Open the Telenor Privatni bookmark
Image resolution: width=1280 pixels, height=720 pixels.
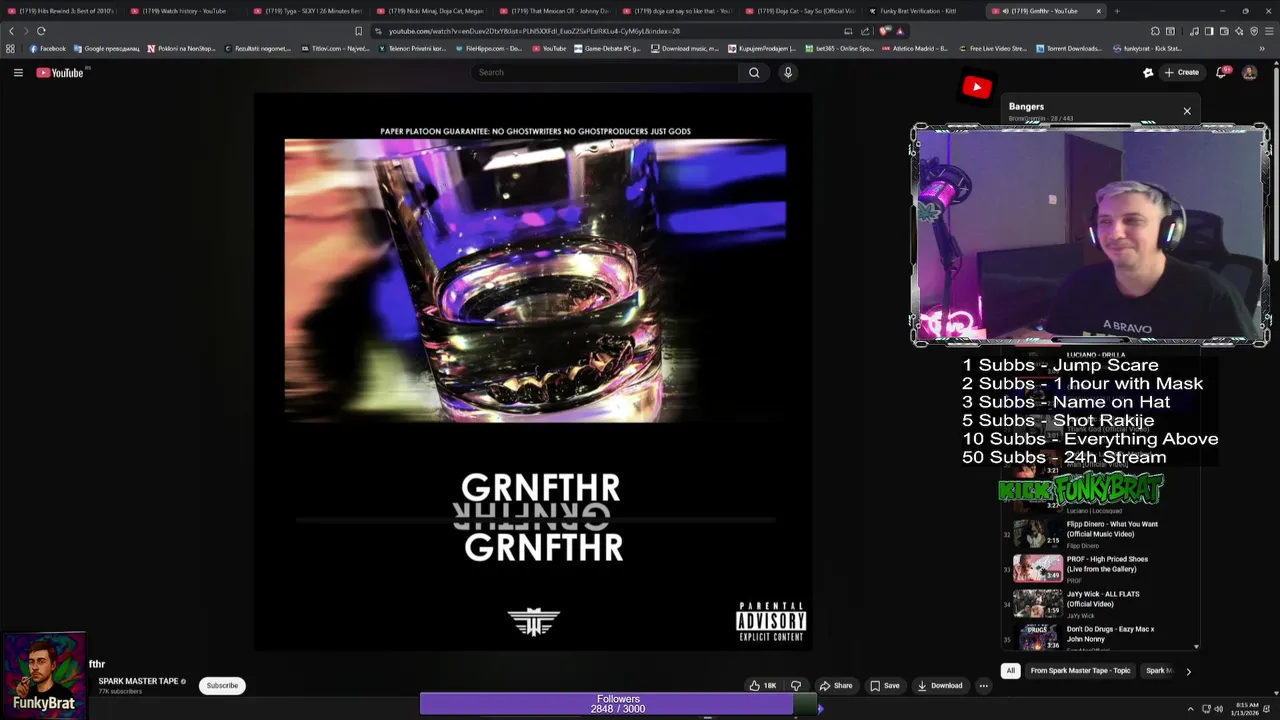(x=411, y=48)
